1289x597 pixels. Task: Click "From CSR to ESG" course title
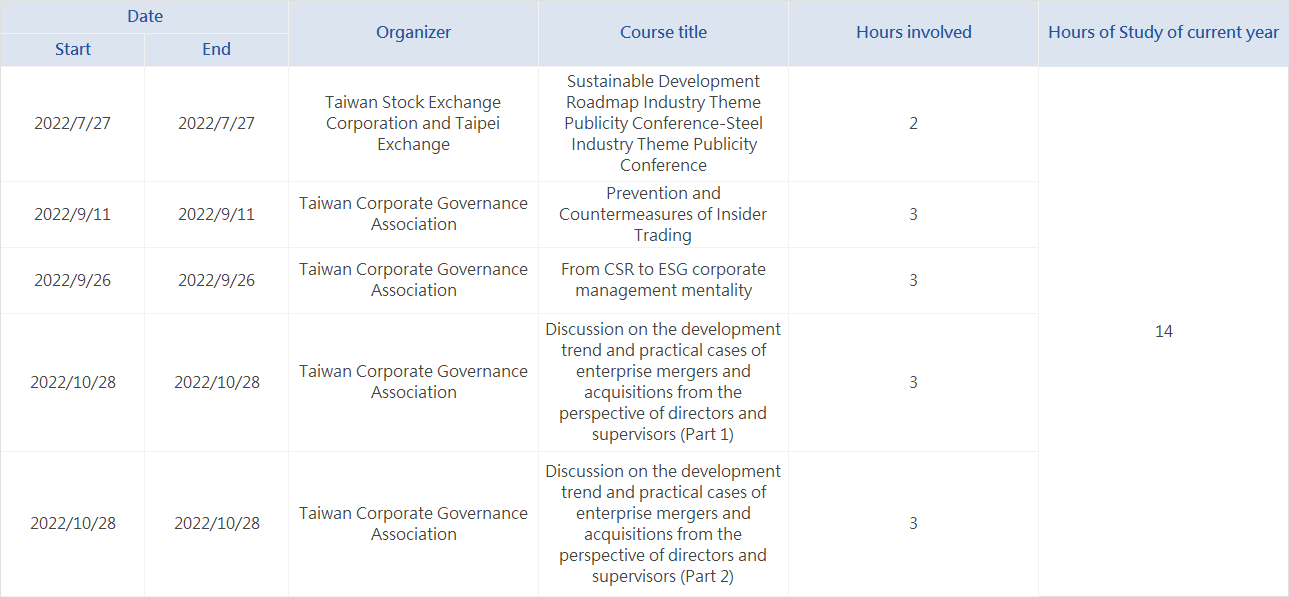663,280
